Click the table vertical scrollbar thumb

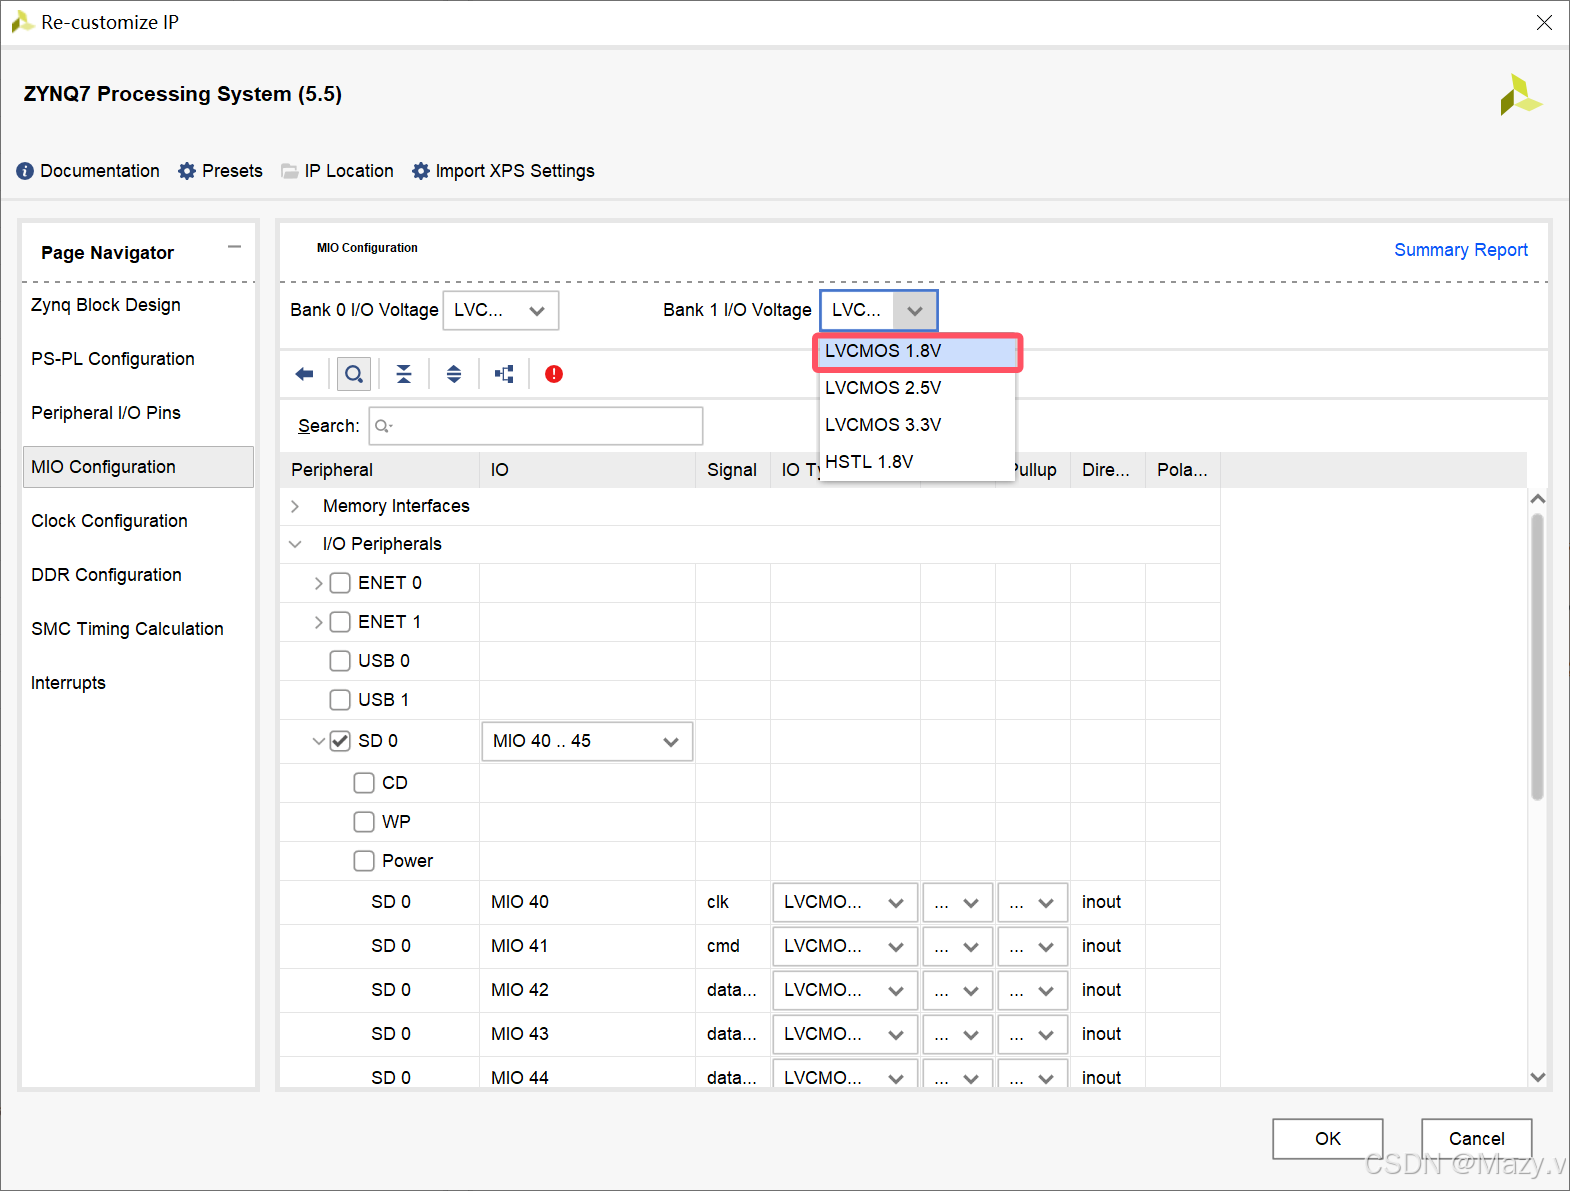point(1538,657)
